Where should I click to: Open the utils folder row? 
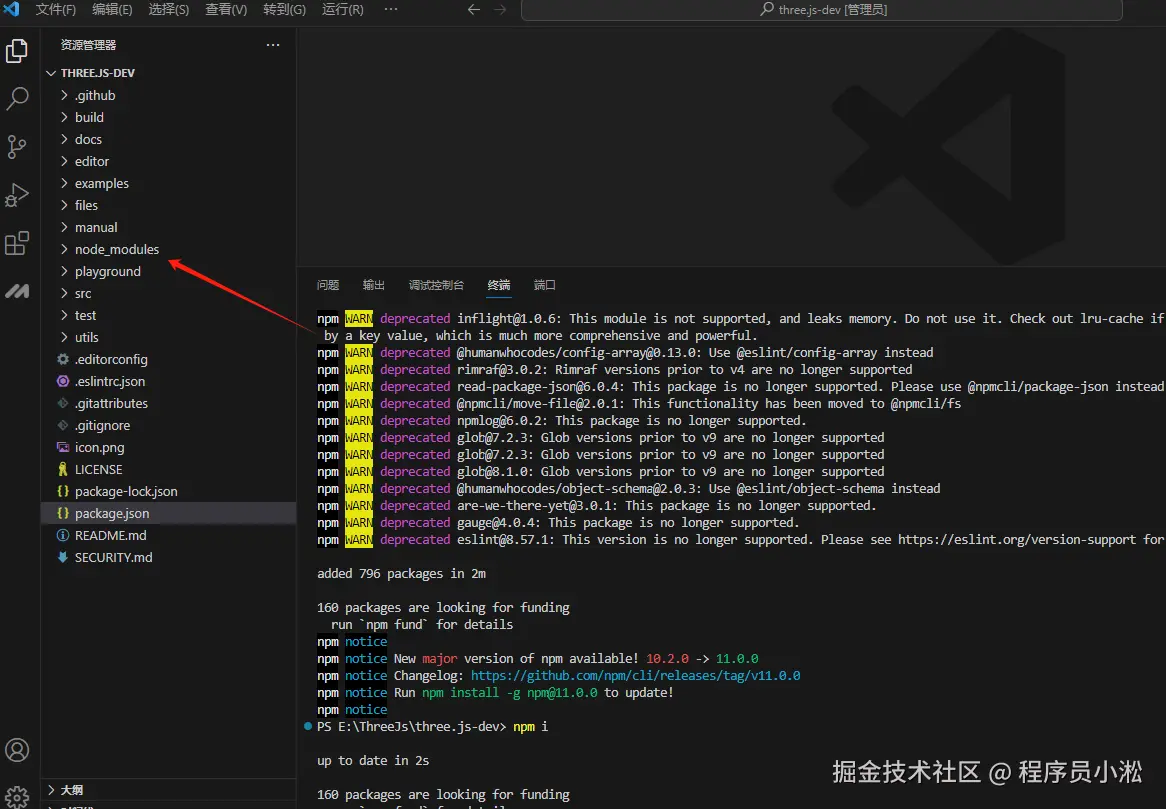coord(169,338)
